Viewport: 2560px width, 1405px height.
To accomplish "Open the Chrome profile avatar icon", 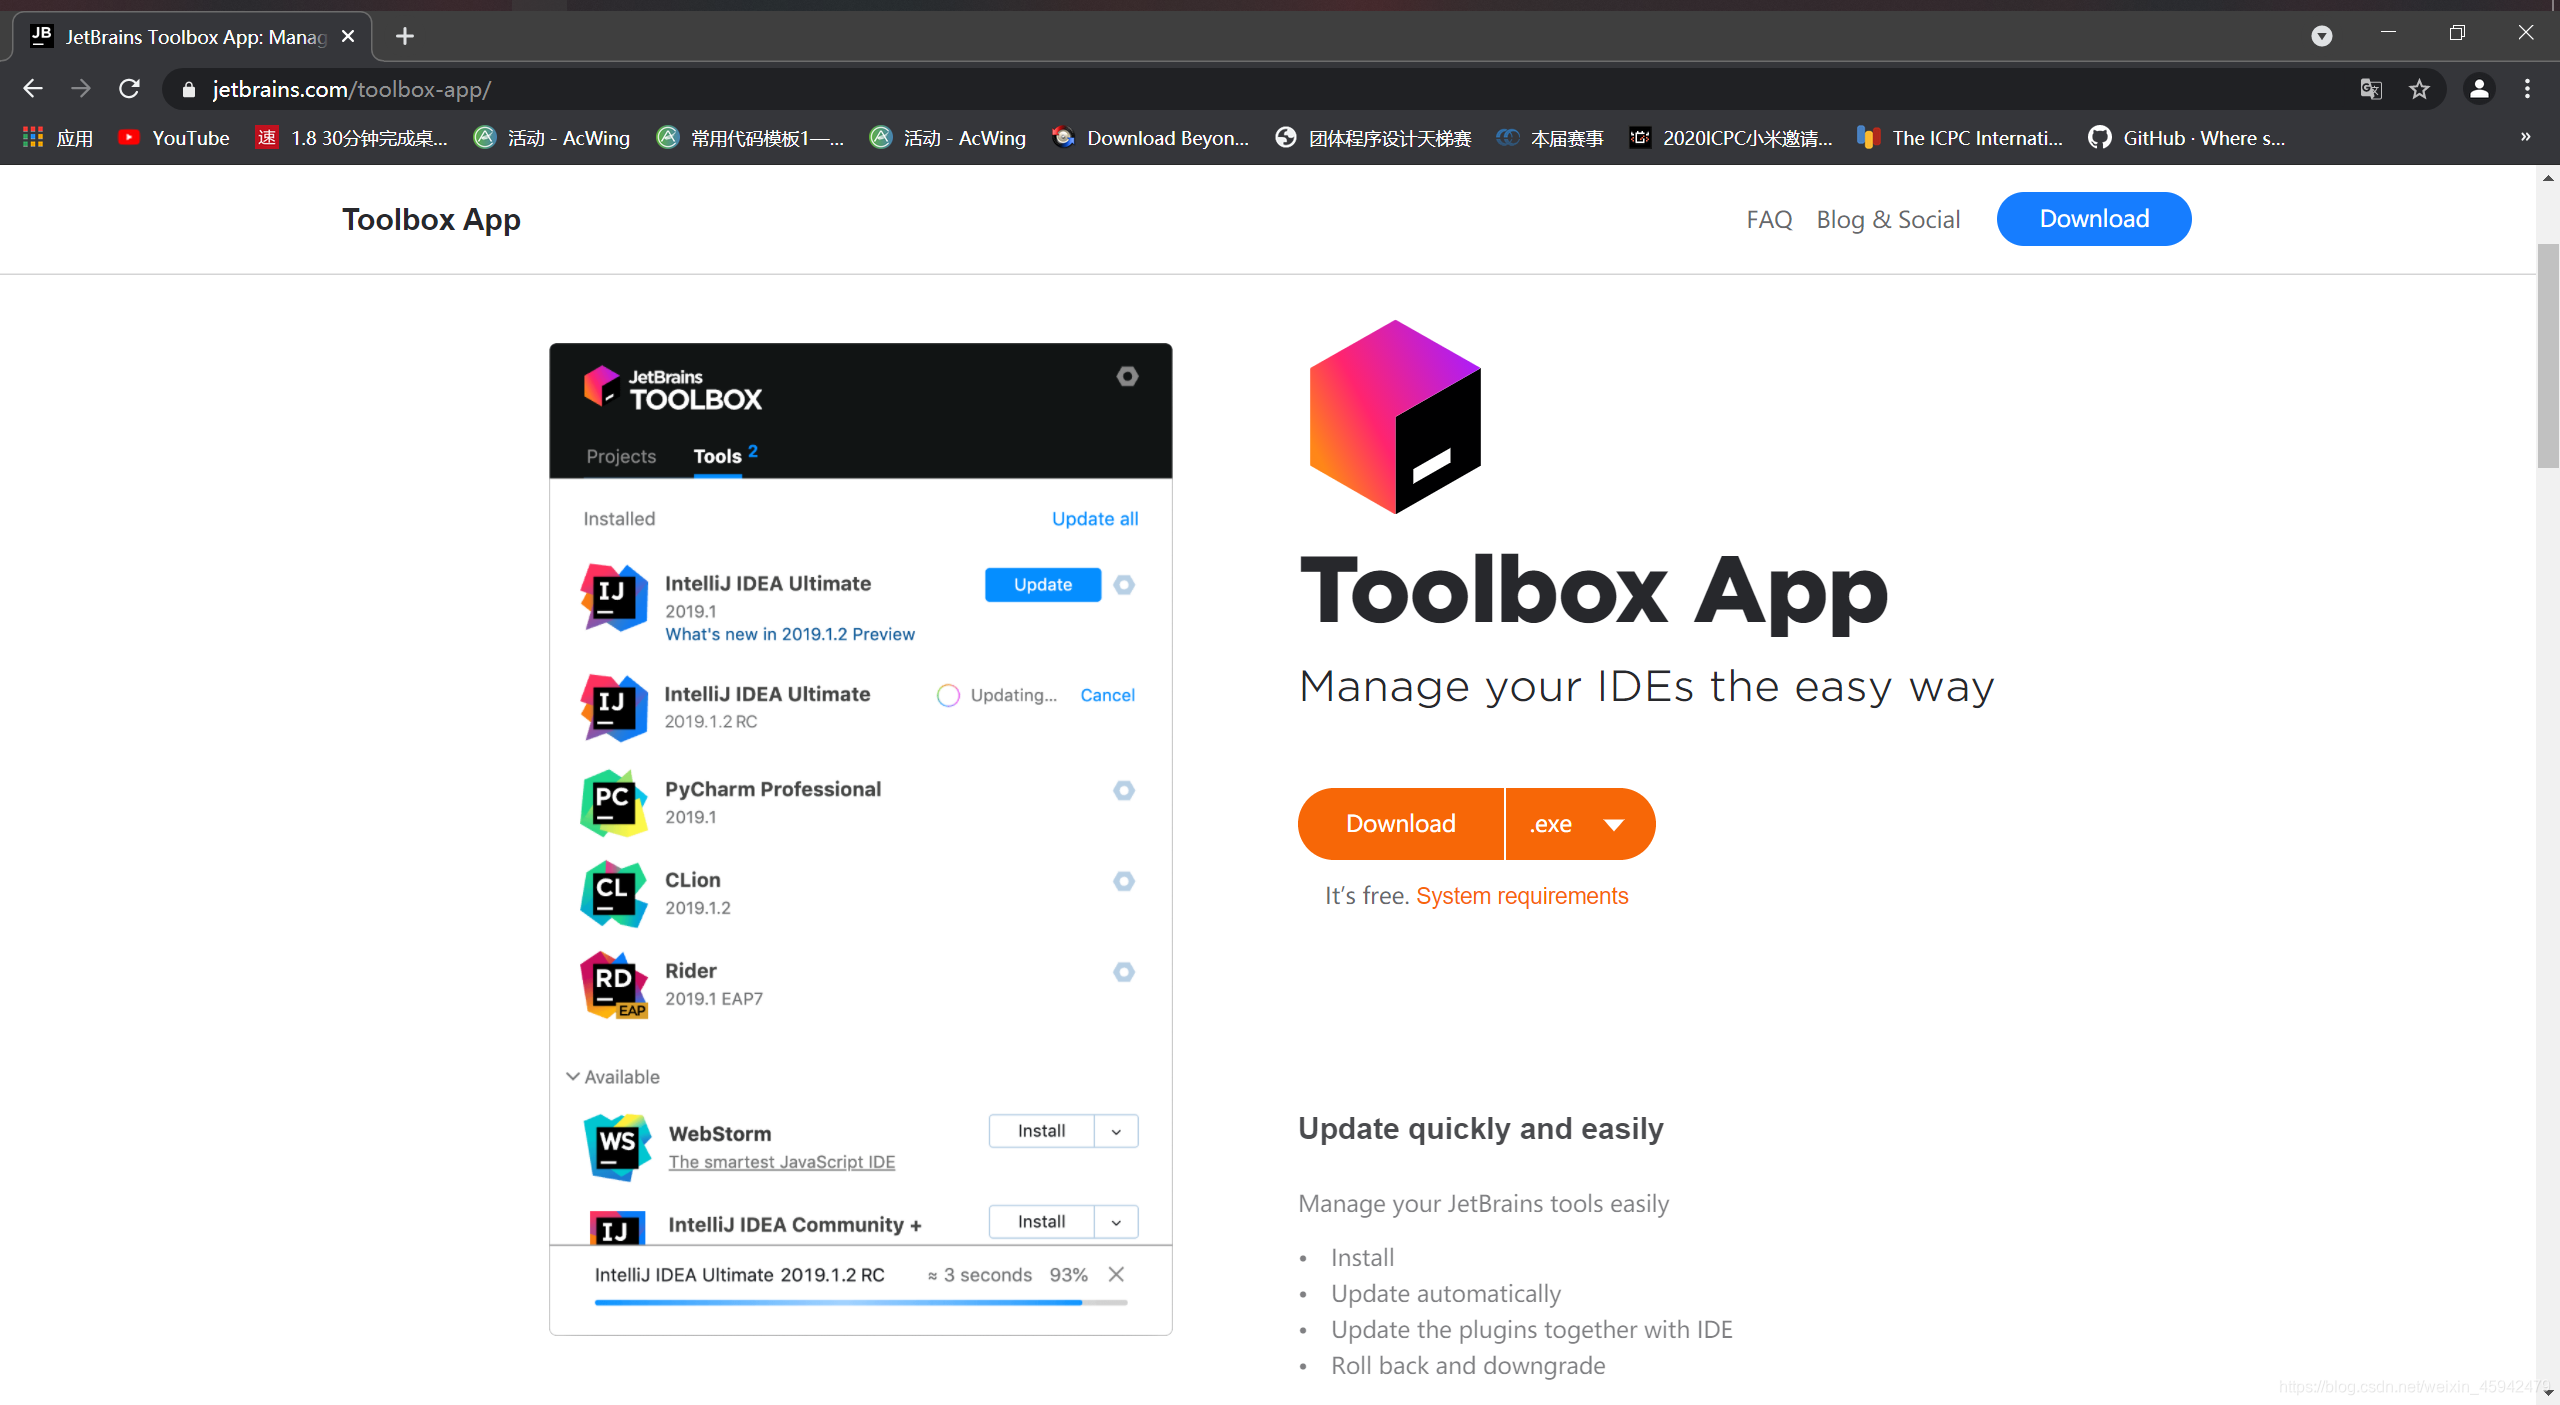I will pyautogui.click(x=2478, y=89).
